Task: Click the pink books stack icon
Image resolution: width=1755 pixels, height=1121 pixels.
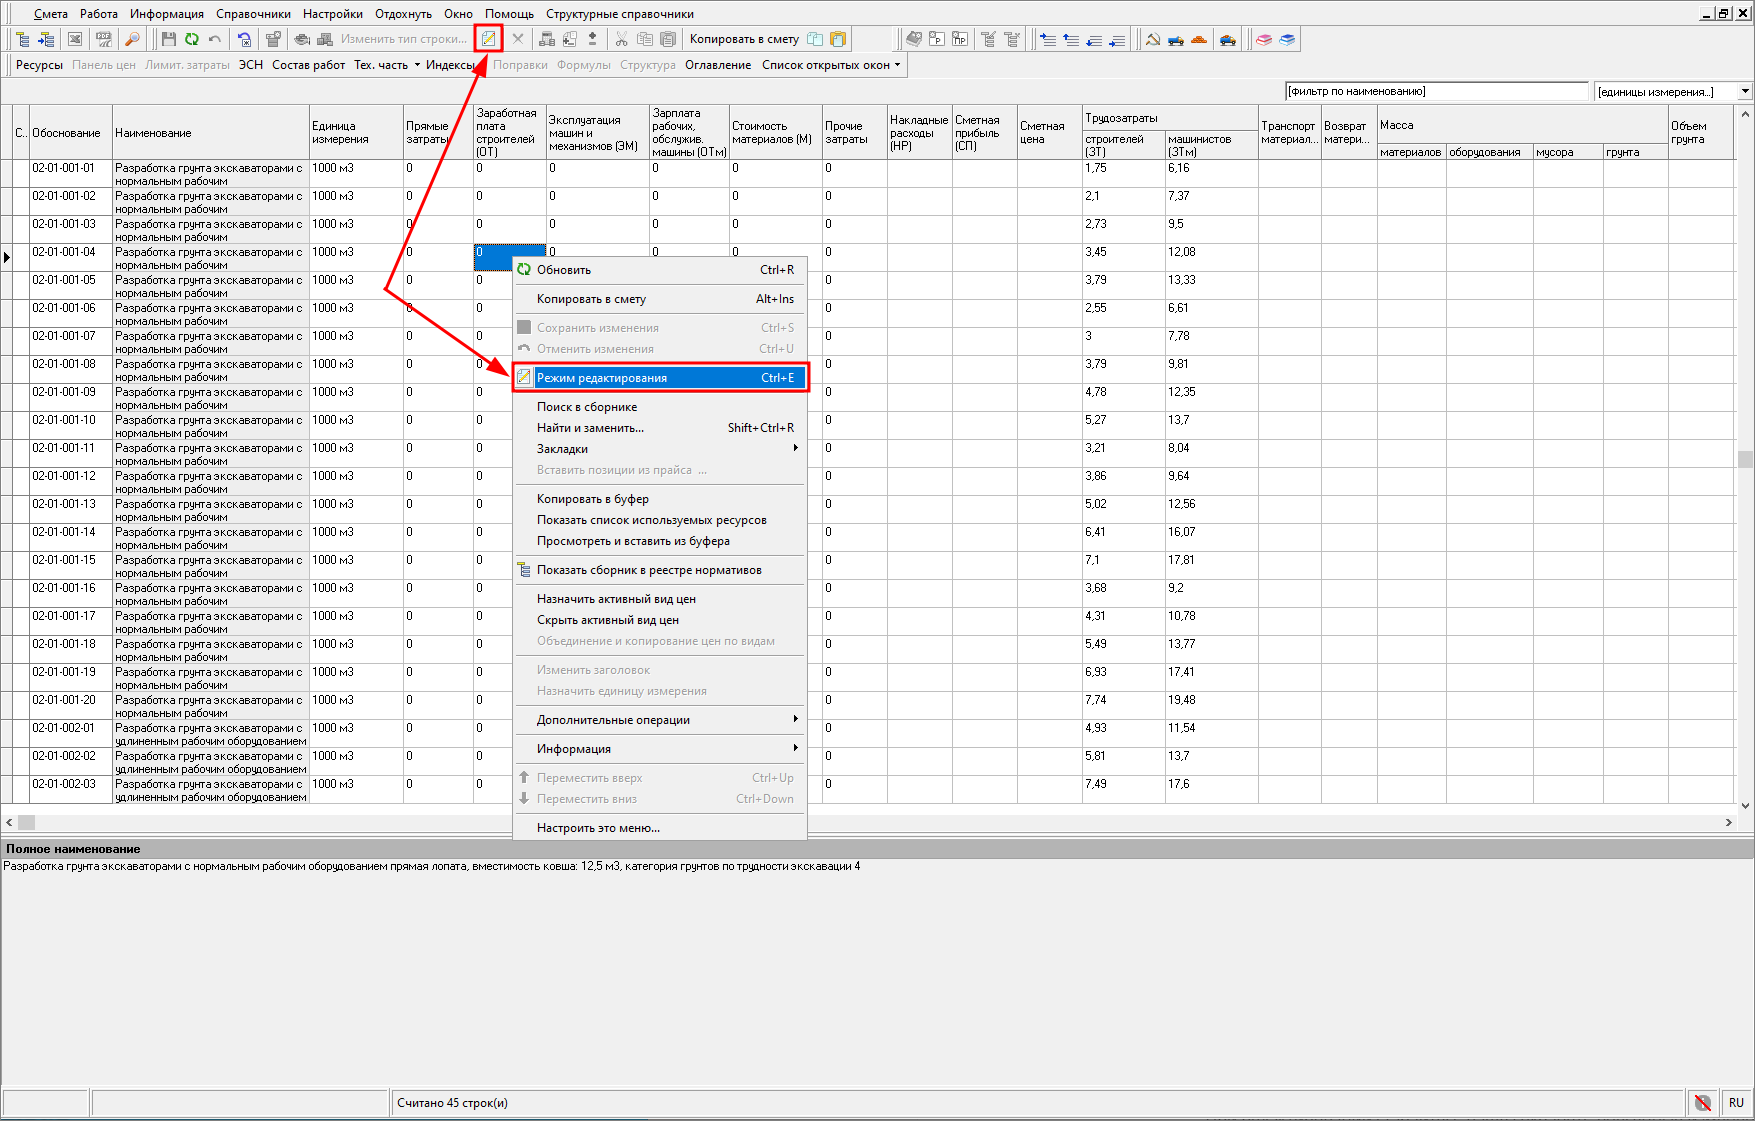Action: pyautogui.click(x=1264, y=39)
